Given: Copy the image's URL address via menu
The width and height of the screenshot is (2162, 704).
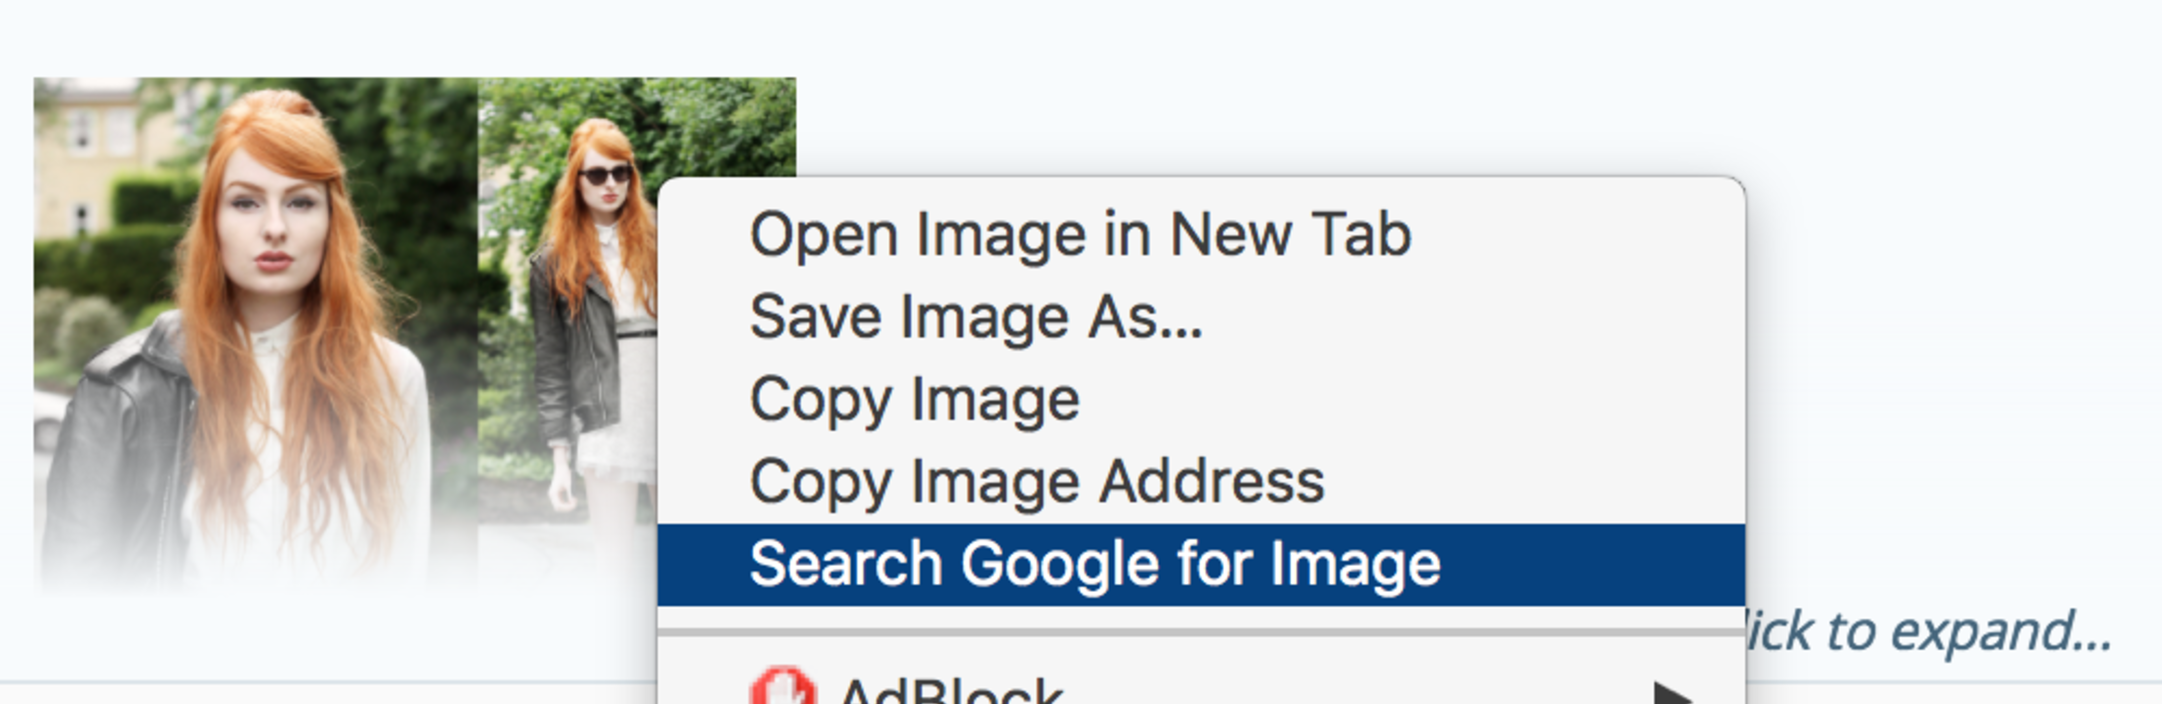Looking at the screenshot, I should 1037,481.
